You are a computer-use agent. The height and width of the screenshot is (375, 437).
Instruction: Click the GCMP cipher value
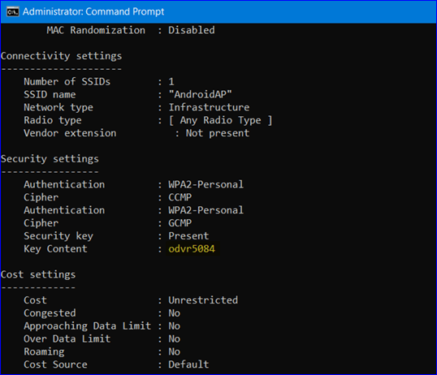[180, 223]
